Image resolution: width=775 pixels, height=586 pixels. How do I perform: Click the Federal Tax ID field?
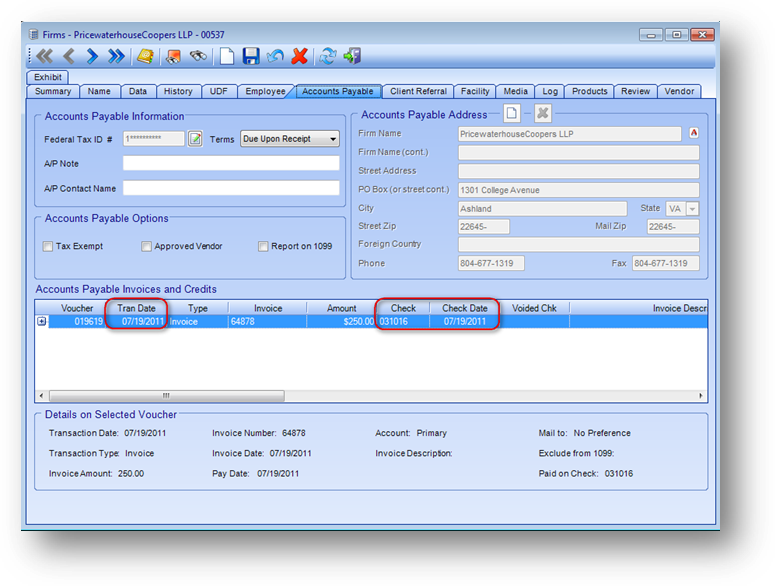point(154,139)
